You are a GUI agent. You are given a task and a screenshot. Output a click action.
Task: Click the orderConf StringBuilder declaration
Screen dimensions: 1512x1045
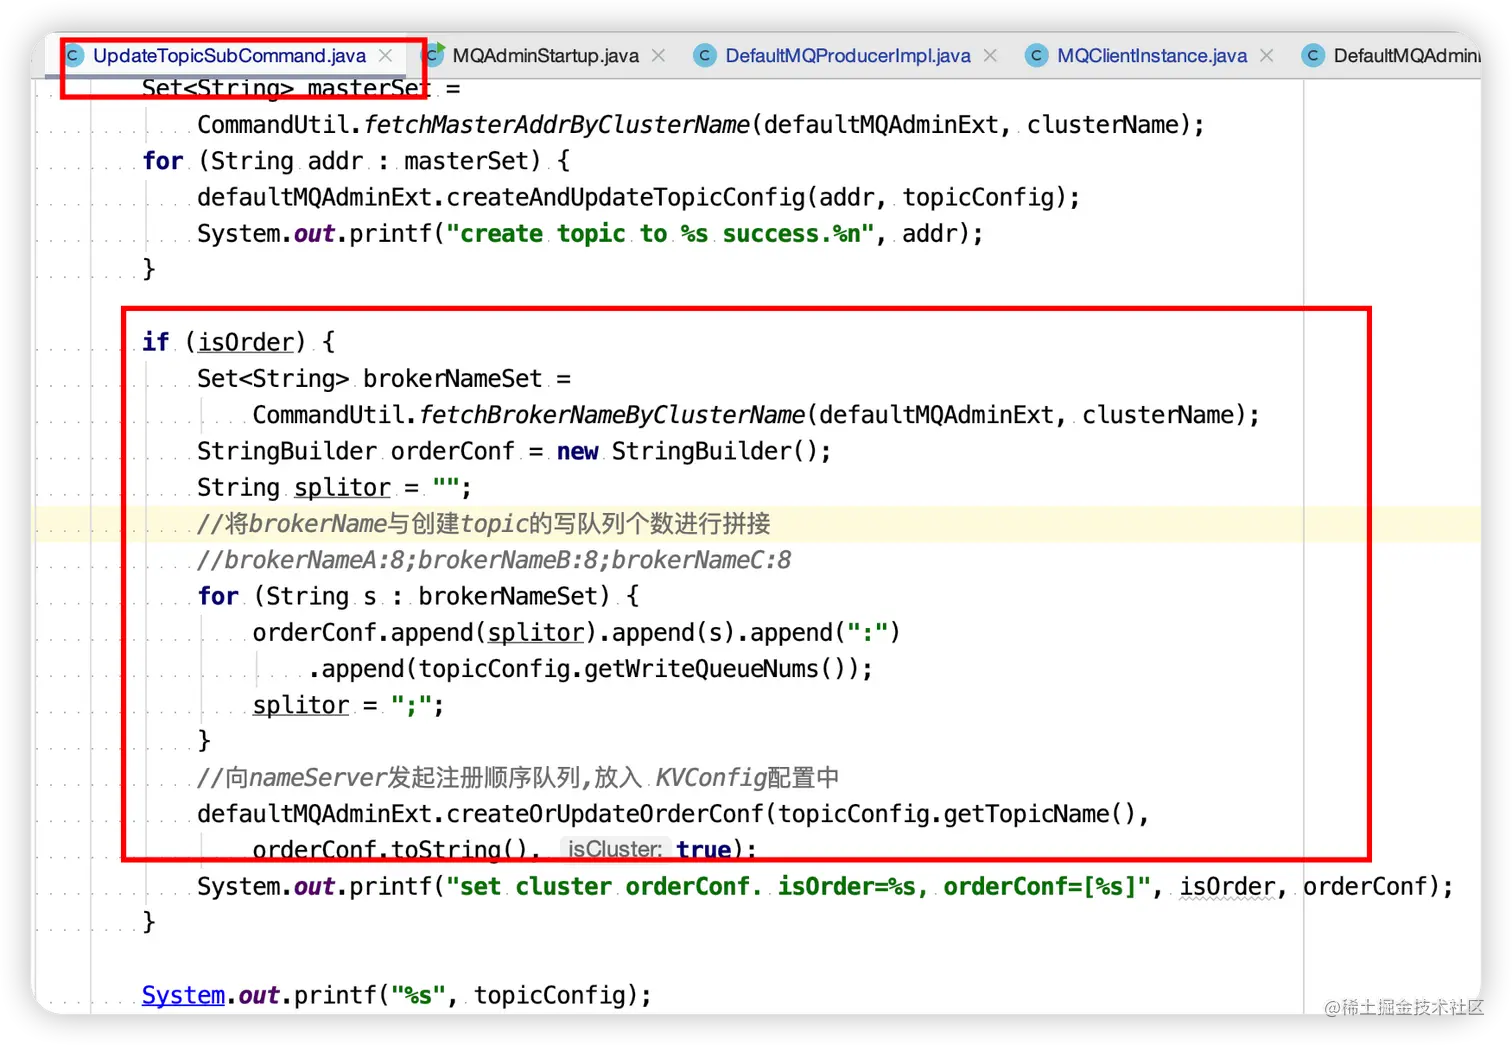click(453, 451)
